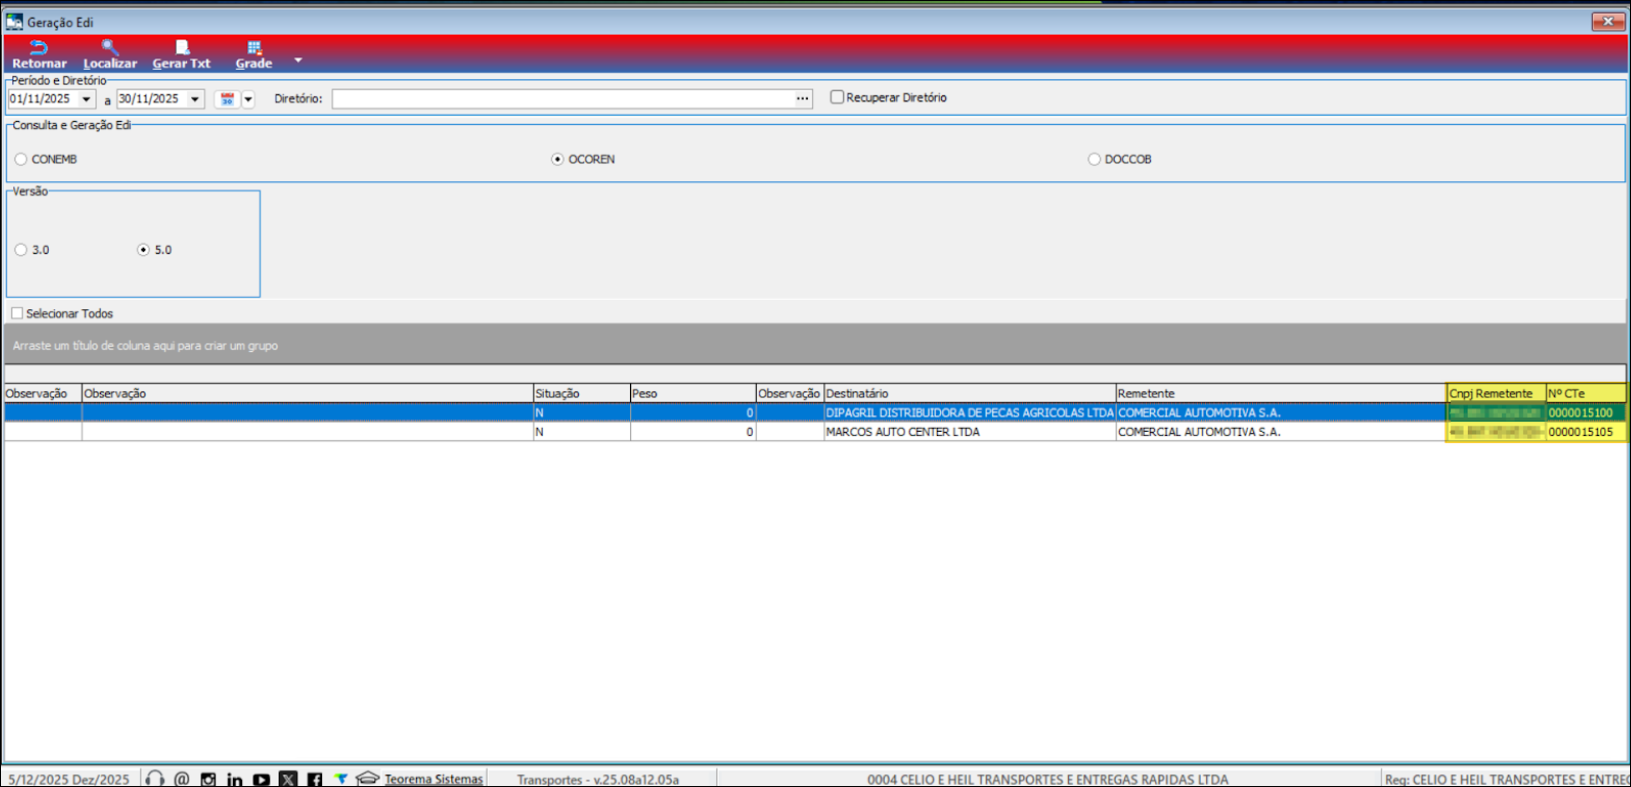Select the CONEMB radio option
Screen dimensions: 1631x787
(x=21, y=159)
